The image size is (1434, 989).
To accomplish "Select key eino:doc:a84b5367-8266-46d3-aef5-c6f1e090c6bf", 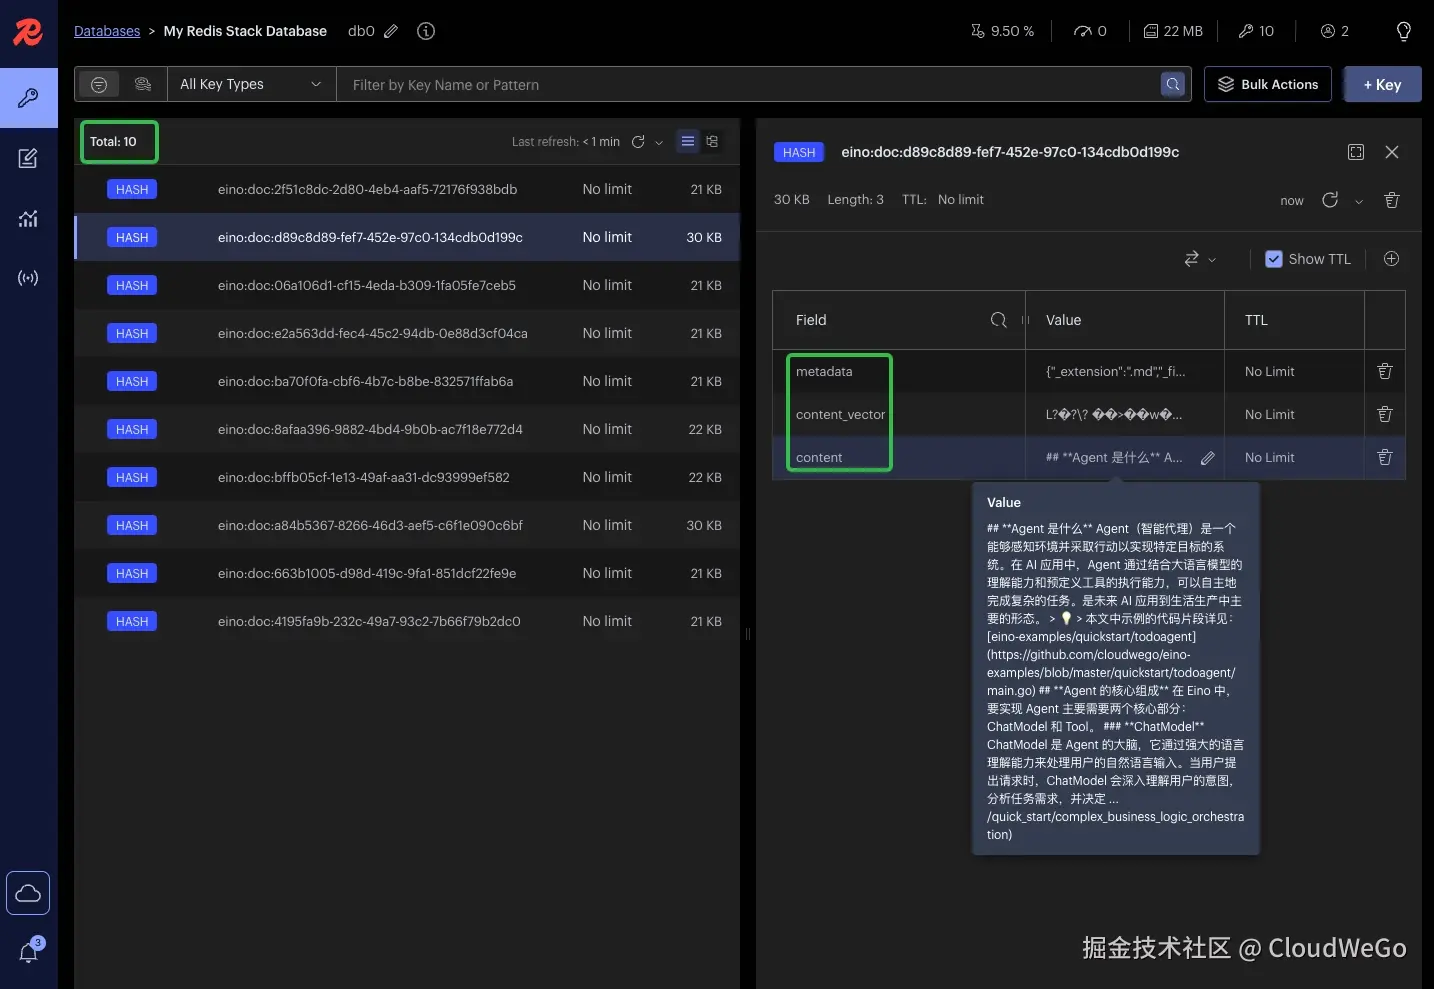I will [x=407, y=525].
